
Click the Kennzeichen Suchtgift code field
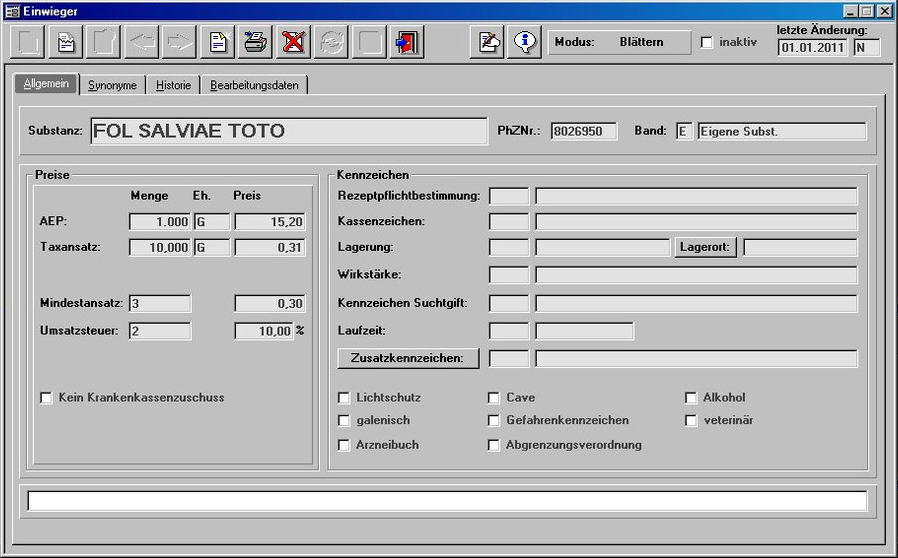pyautogui.click(x=509, y=304)
